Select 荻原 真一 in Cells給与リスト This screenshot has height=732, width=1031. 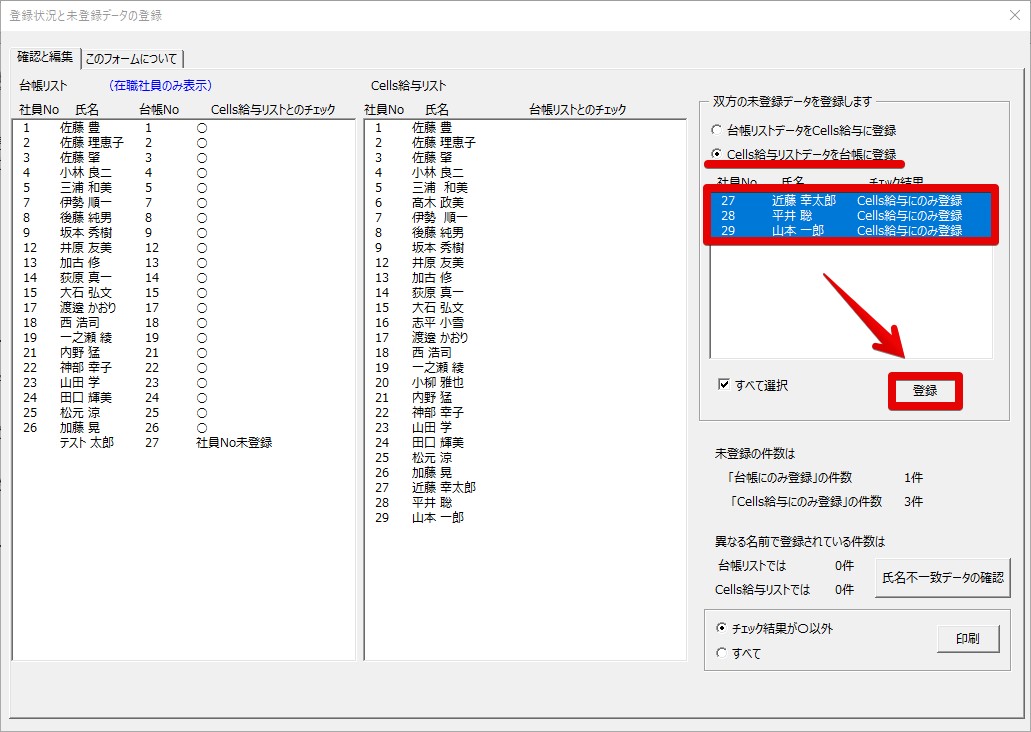pyautogui.click(x=525, y=293)
